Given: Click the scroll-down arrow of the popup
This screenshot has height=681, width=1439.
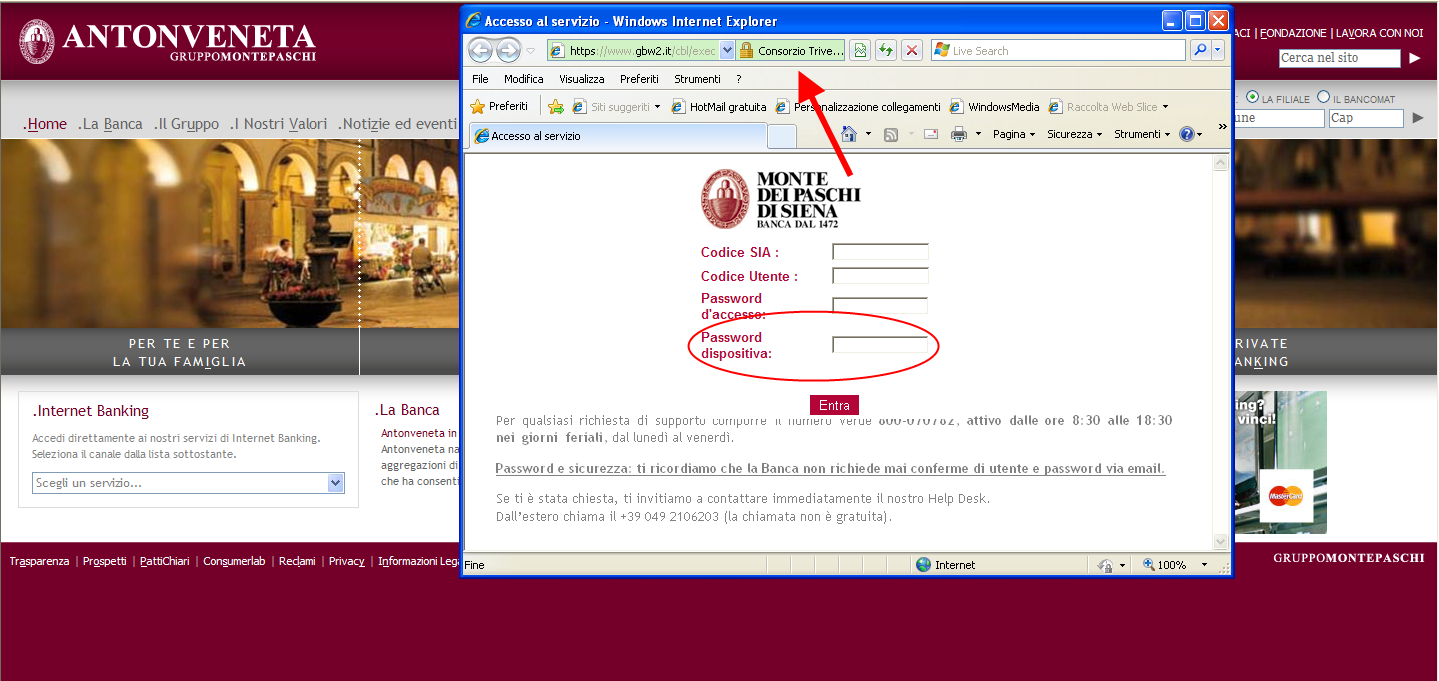Looking at the screenshot, I should (x=1220, y=541).
